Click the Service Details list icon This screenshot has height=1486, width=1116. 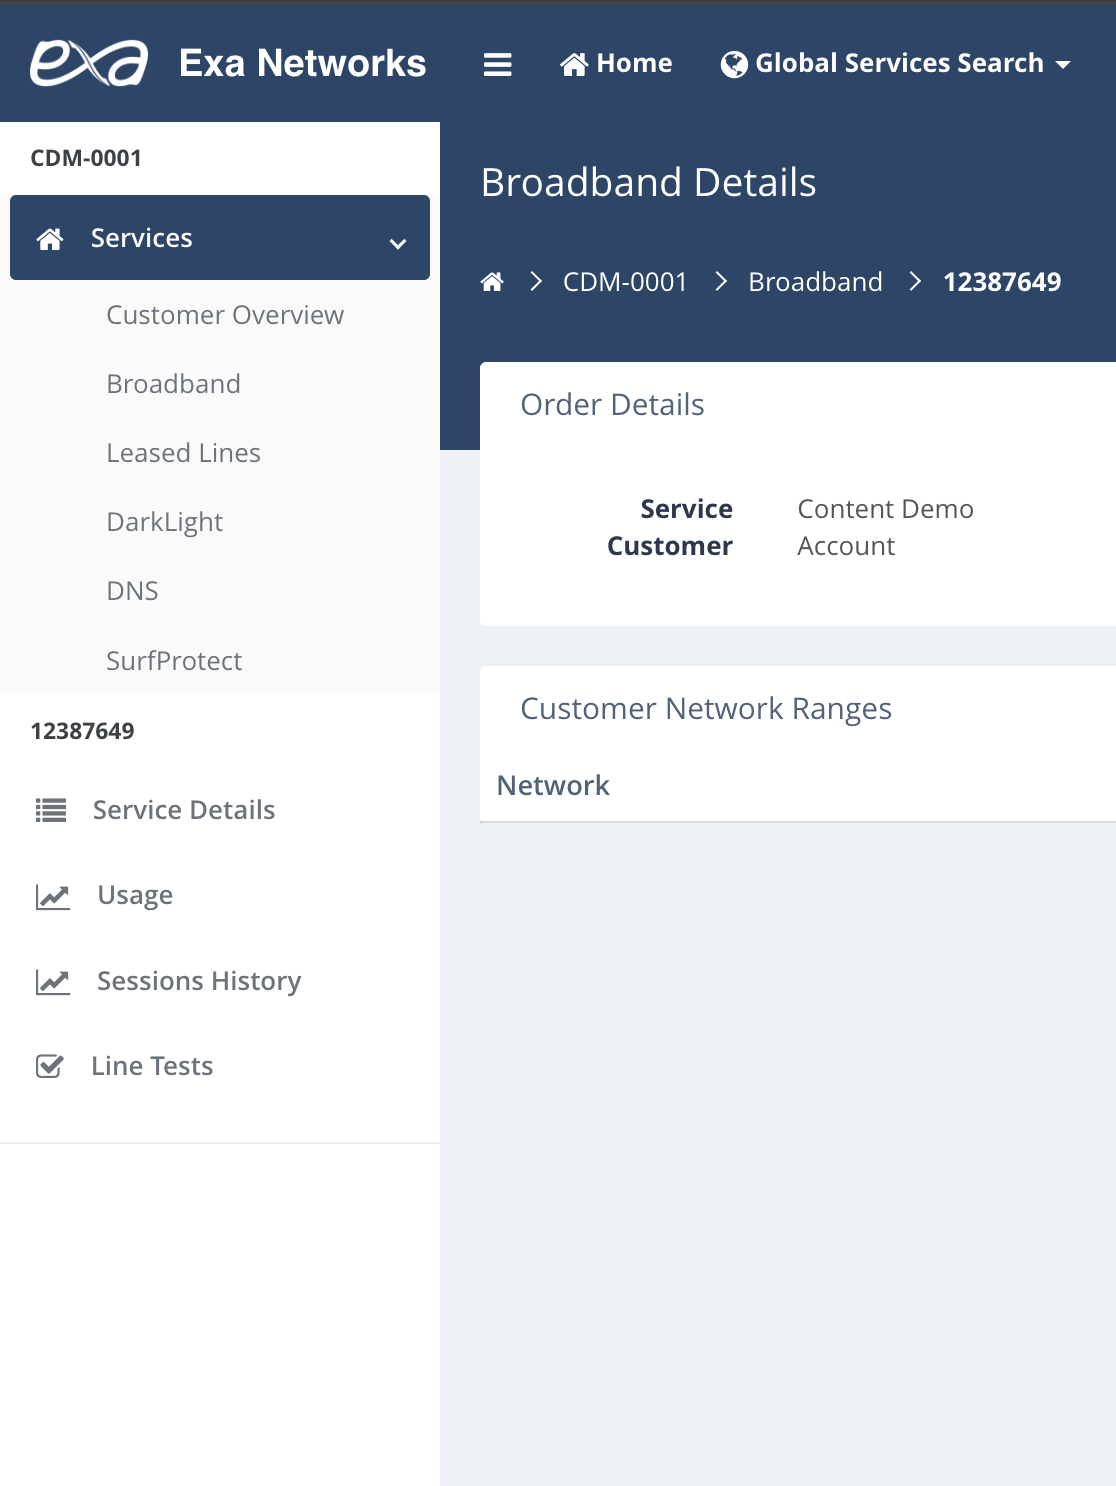[x=51, y=810]
